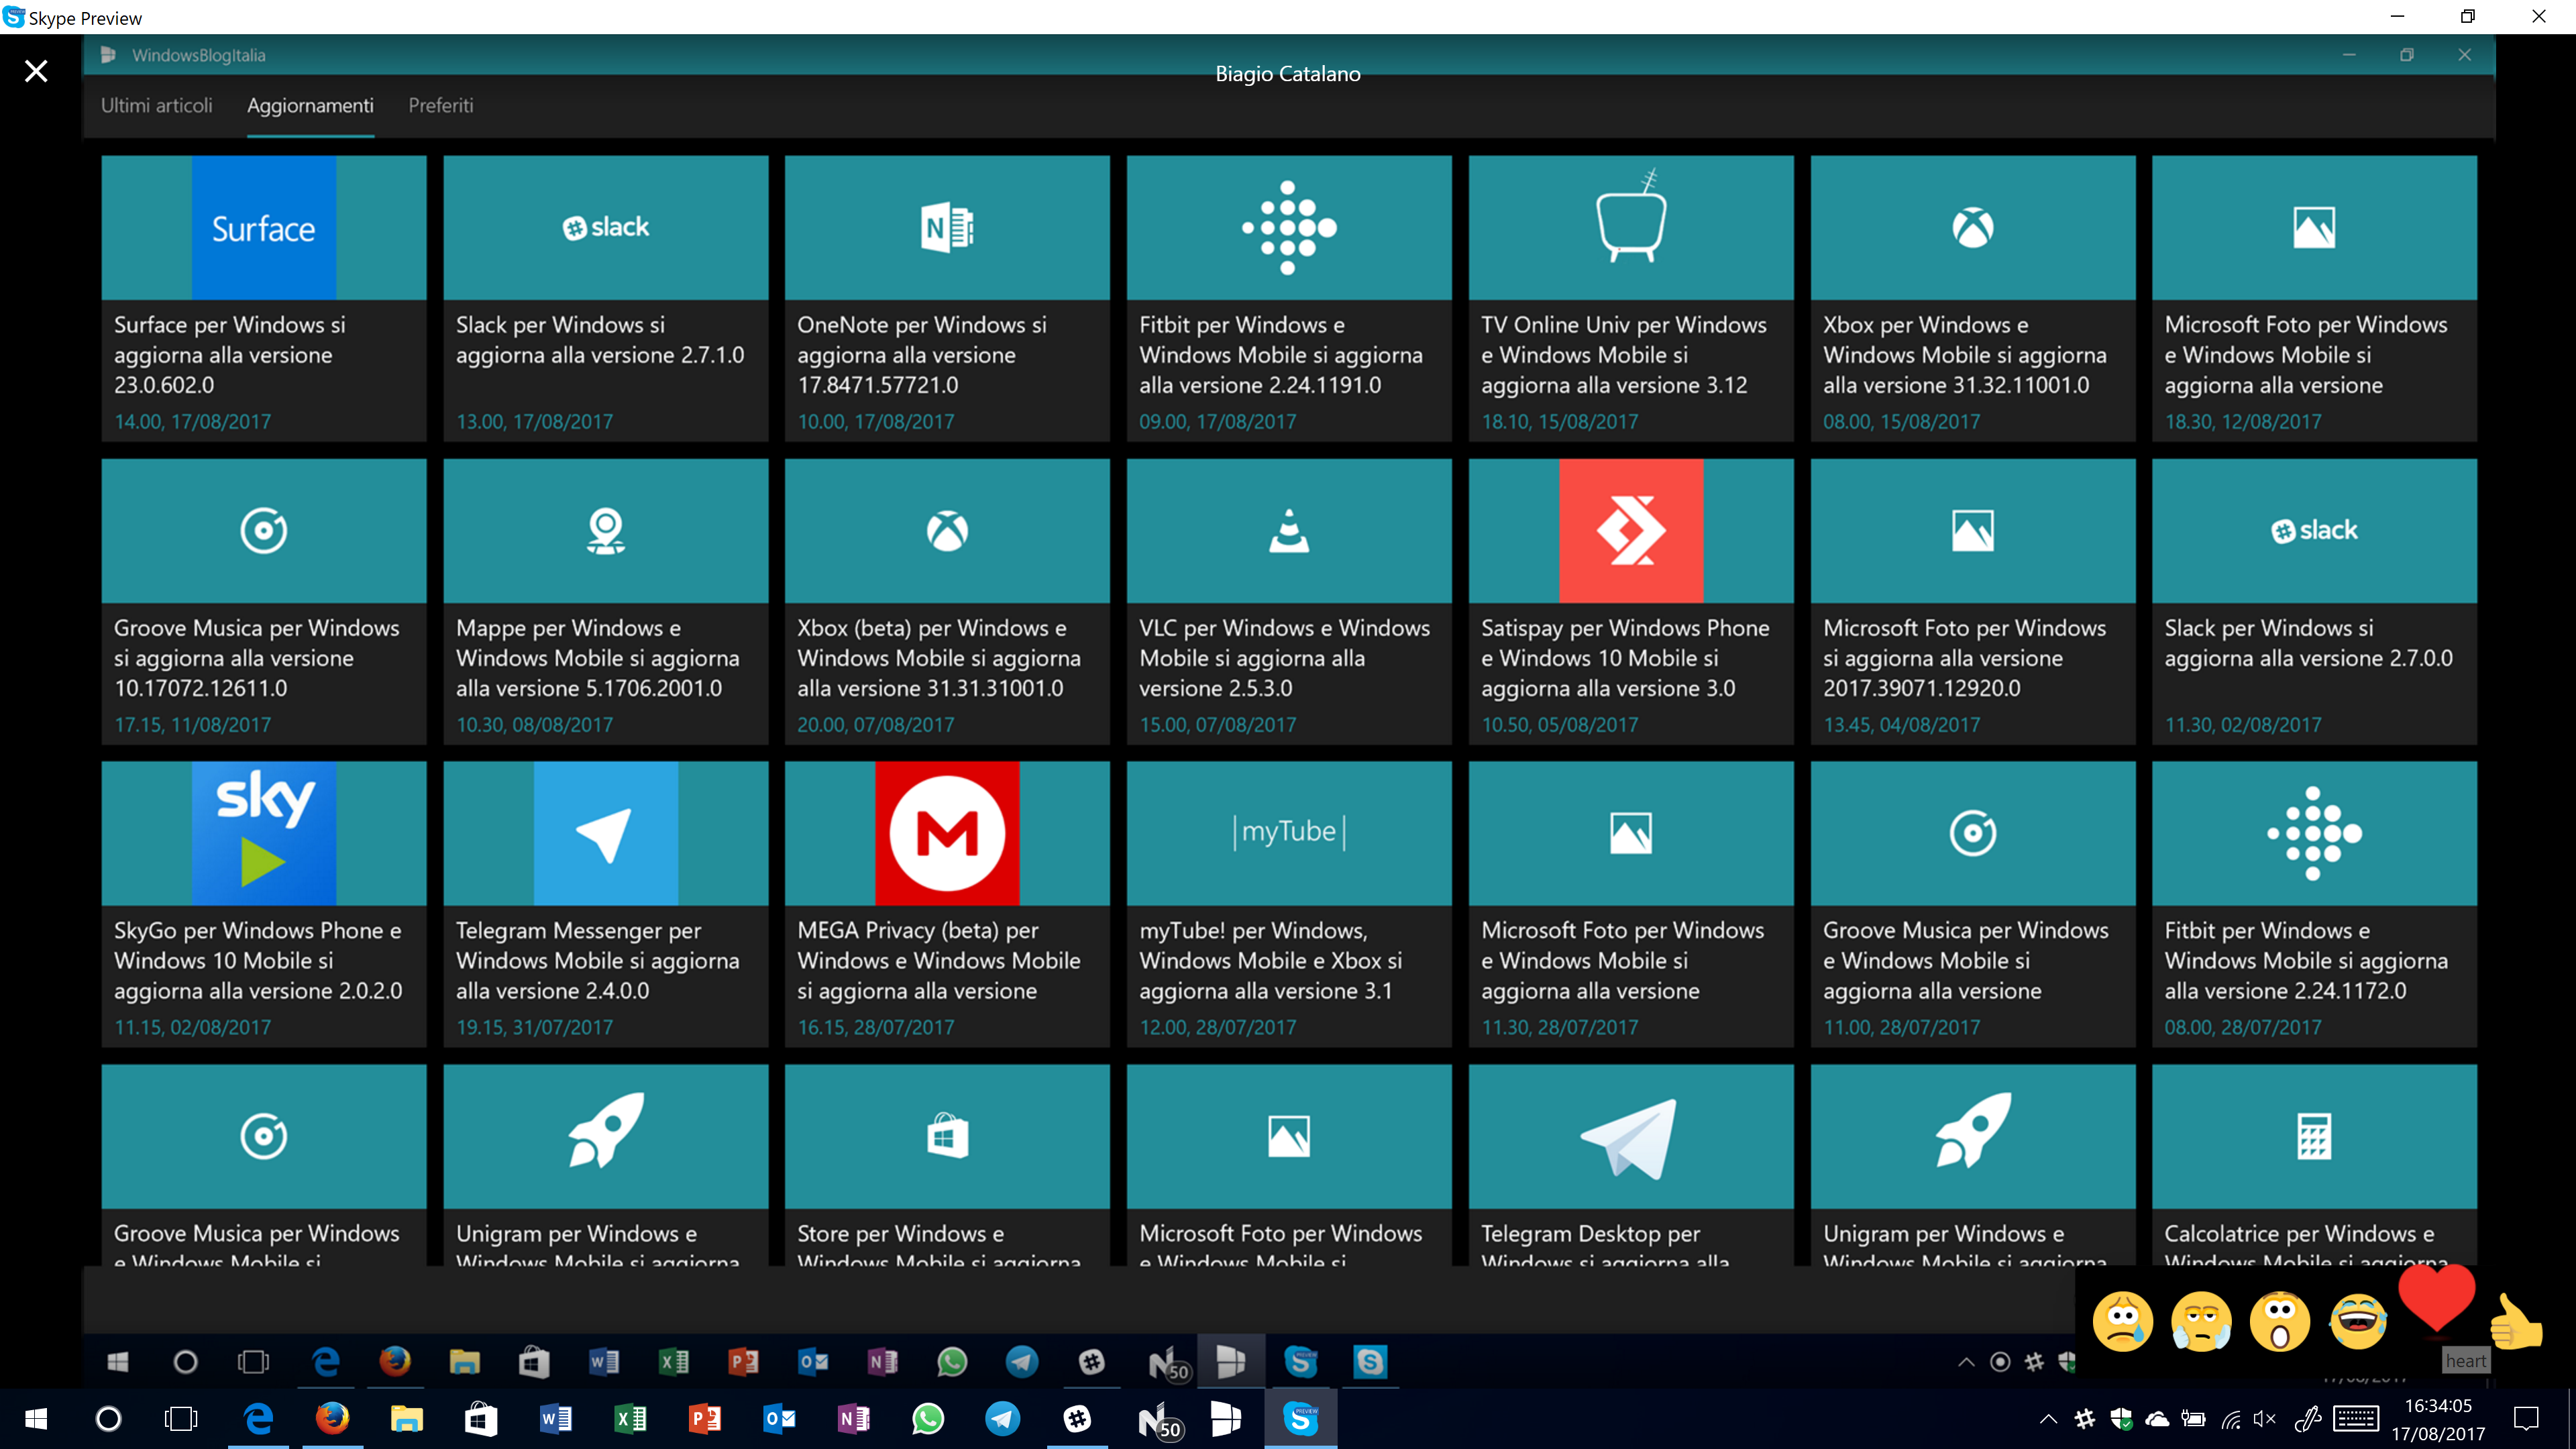Open the Slack version 2.7.1.0 article
This screenshot has width=2576, height=1449.
click(x=606, y=298)
